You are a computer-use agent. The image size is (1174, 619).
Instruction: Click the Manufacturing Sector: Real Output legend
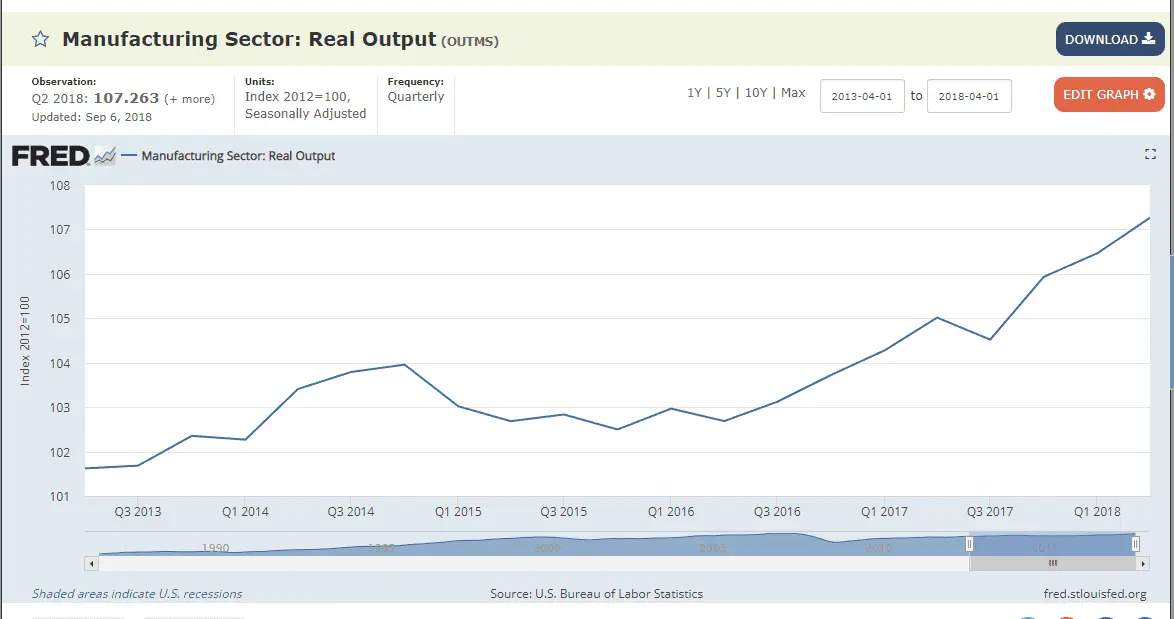pos(228,156)
